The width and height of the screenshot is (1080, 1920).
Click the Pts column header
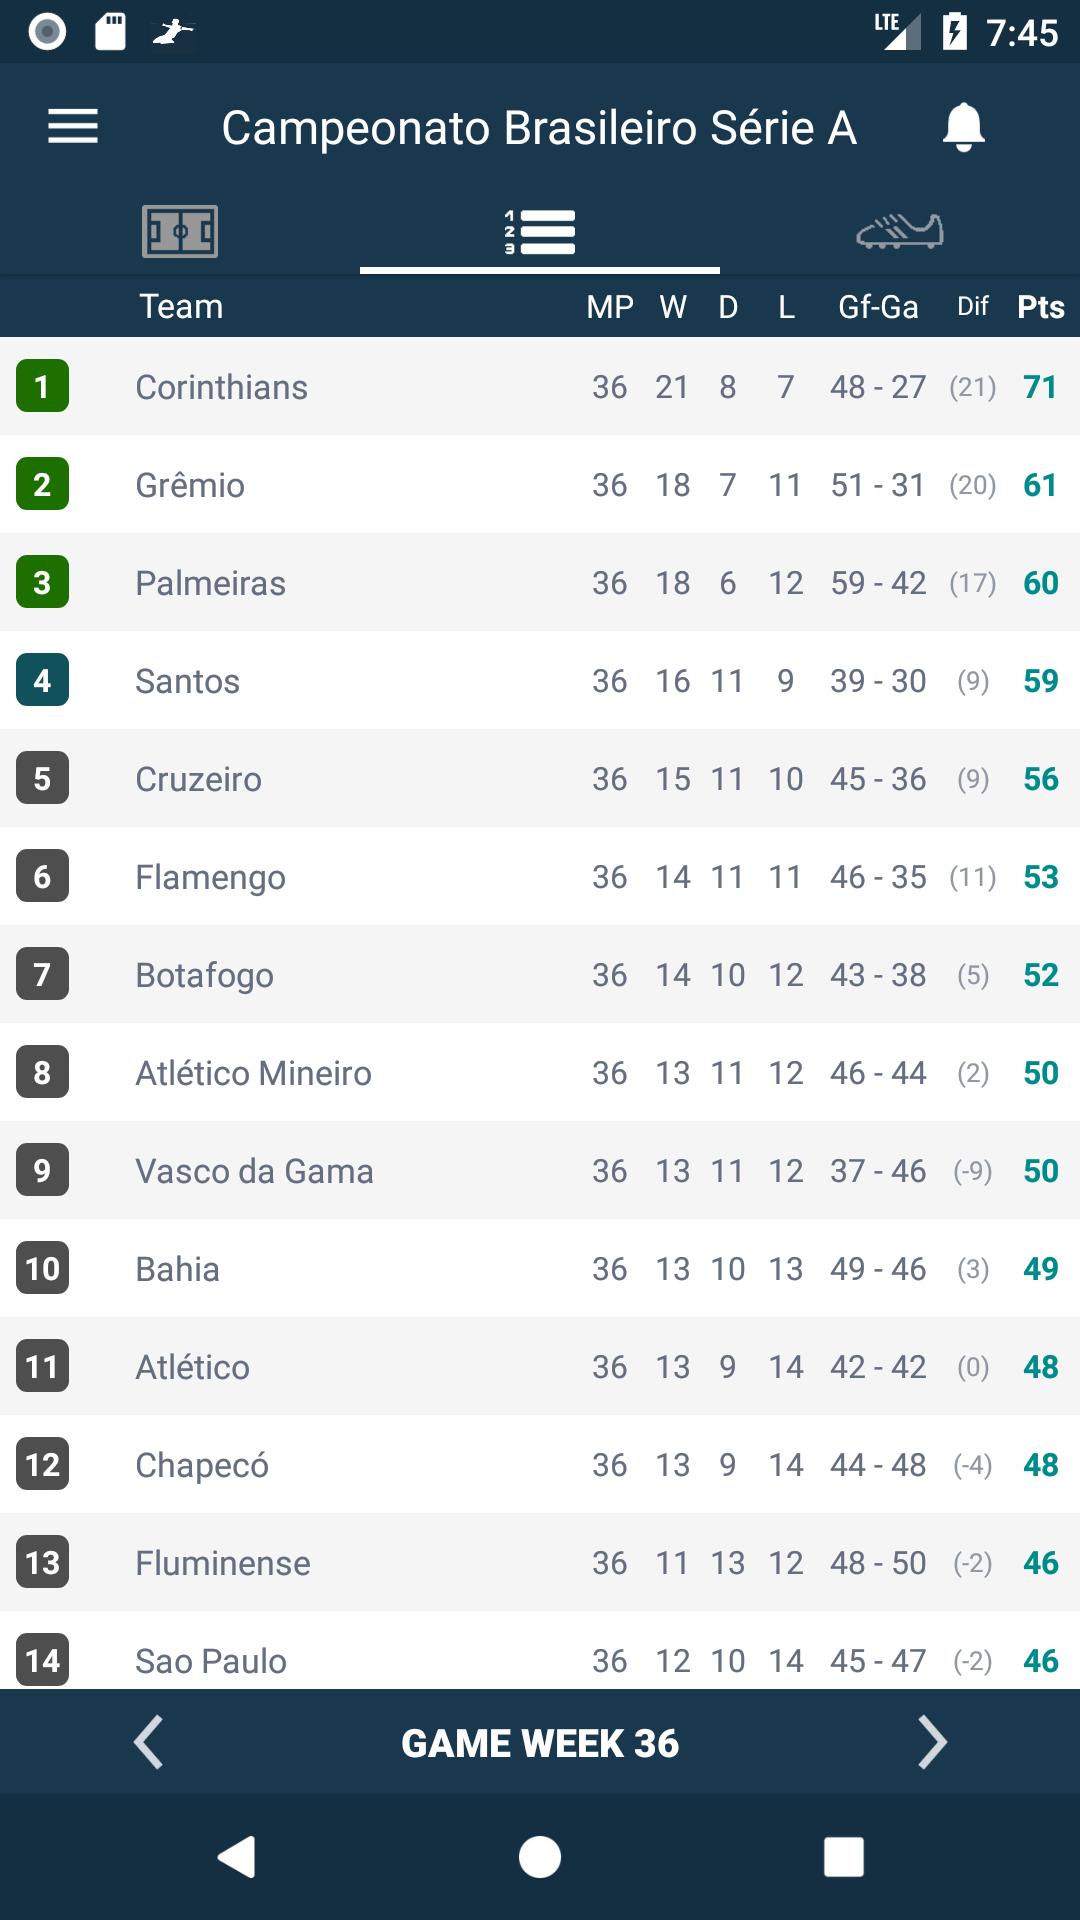1040,307
